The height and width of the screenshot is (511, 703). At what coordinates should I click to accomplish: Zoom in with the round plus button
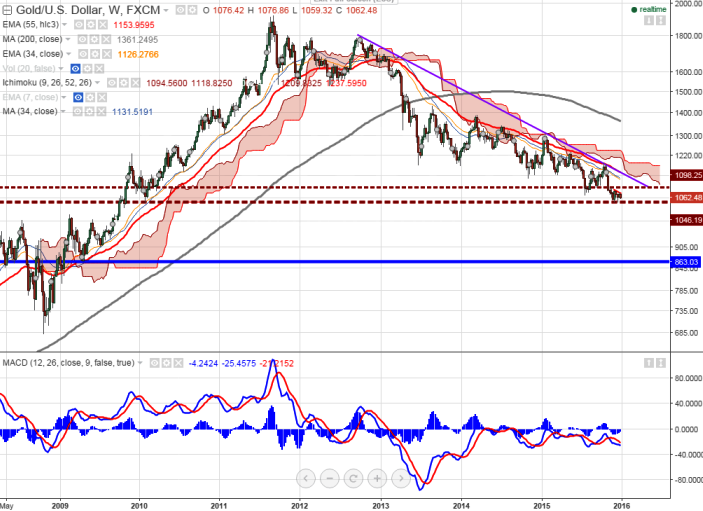pyautogui.click(x=377, y=479)
